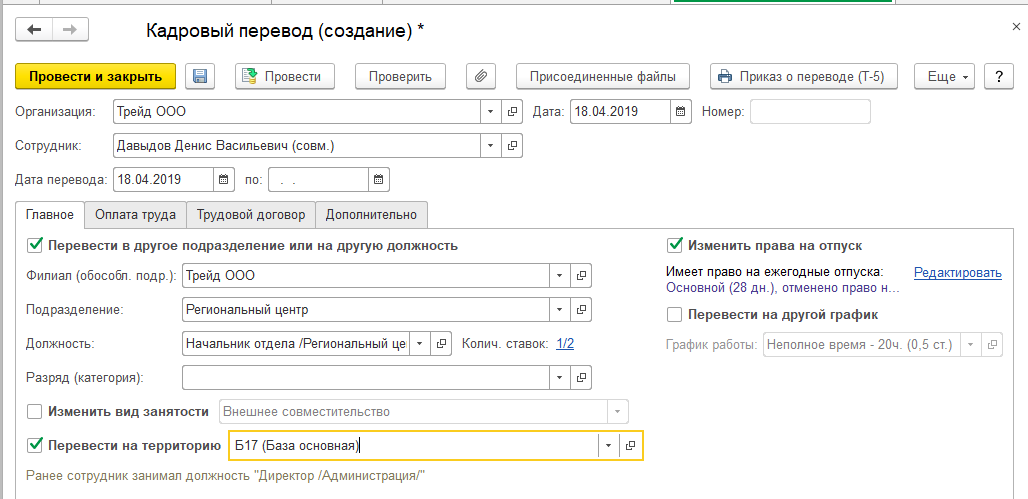Open the calendar for Дата перевода
This screenshot has width=1028, height=499.
coord(222,180)
